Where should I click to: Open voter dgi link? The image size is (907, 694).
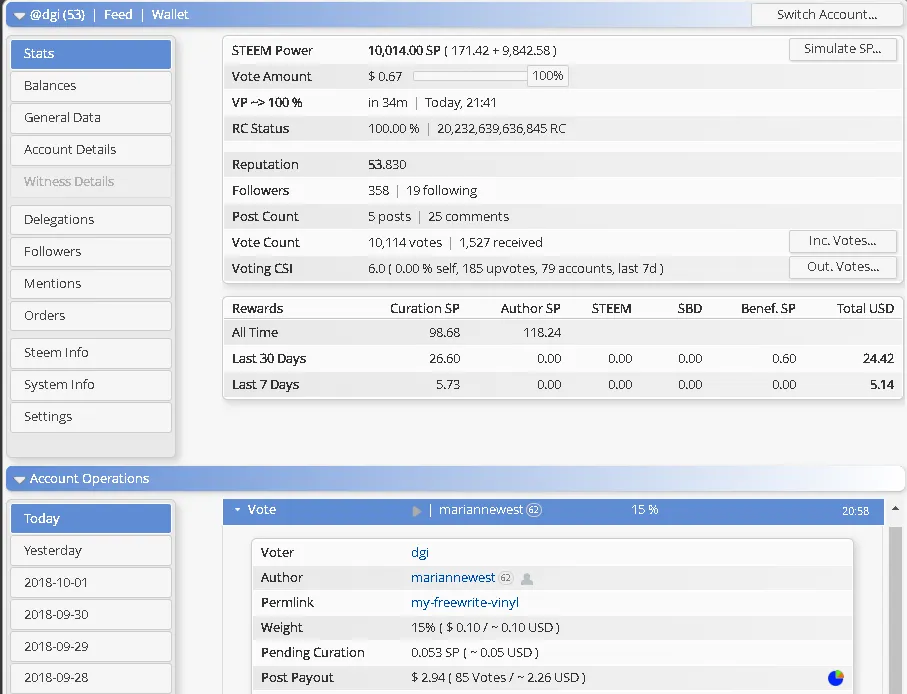pyautogui.click(x=420, y=553)
